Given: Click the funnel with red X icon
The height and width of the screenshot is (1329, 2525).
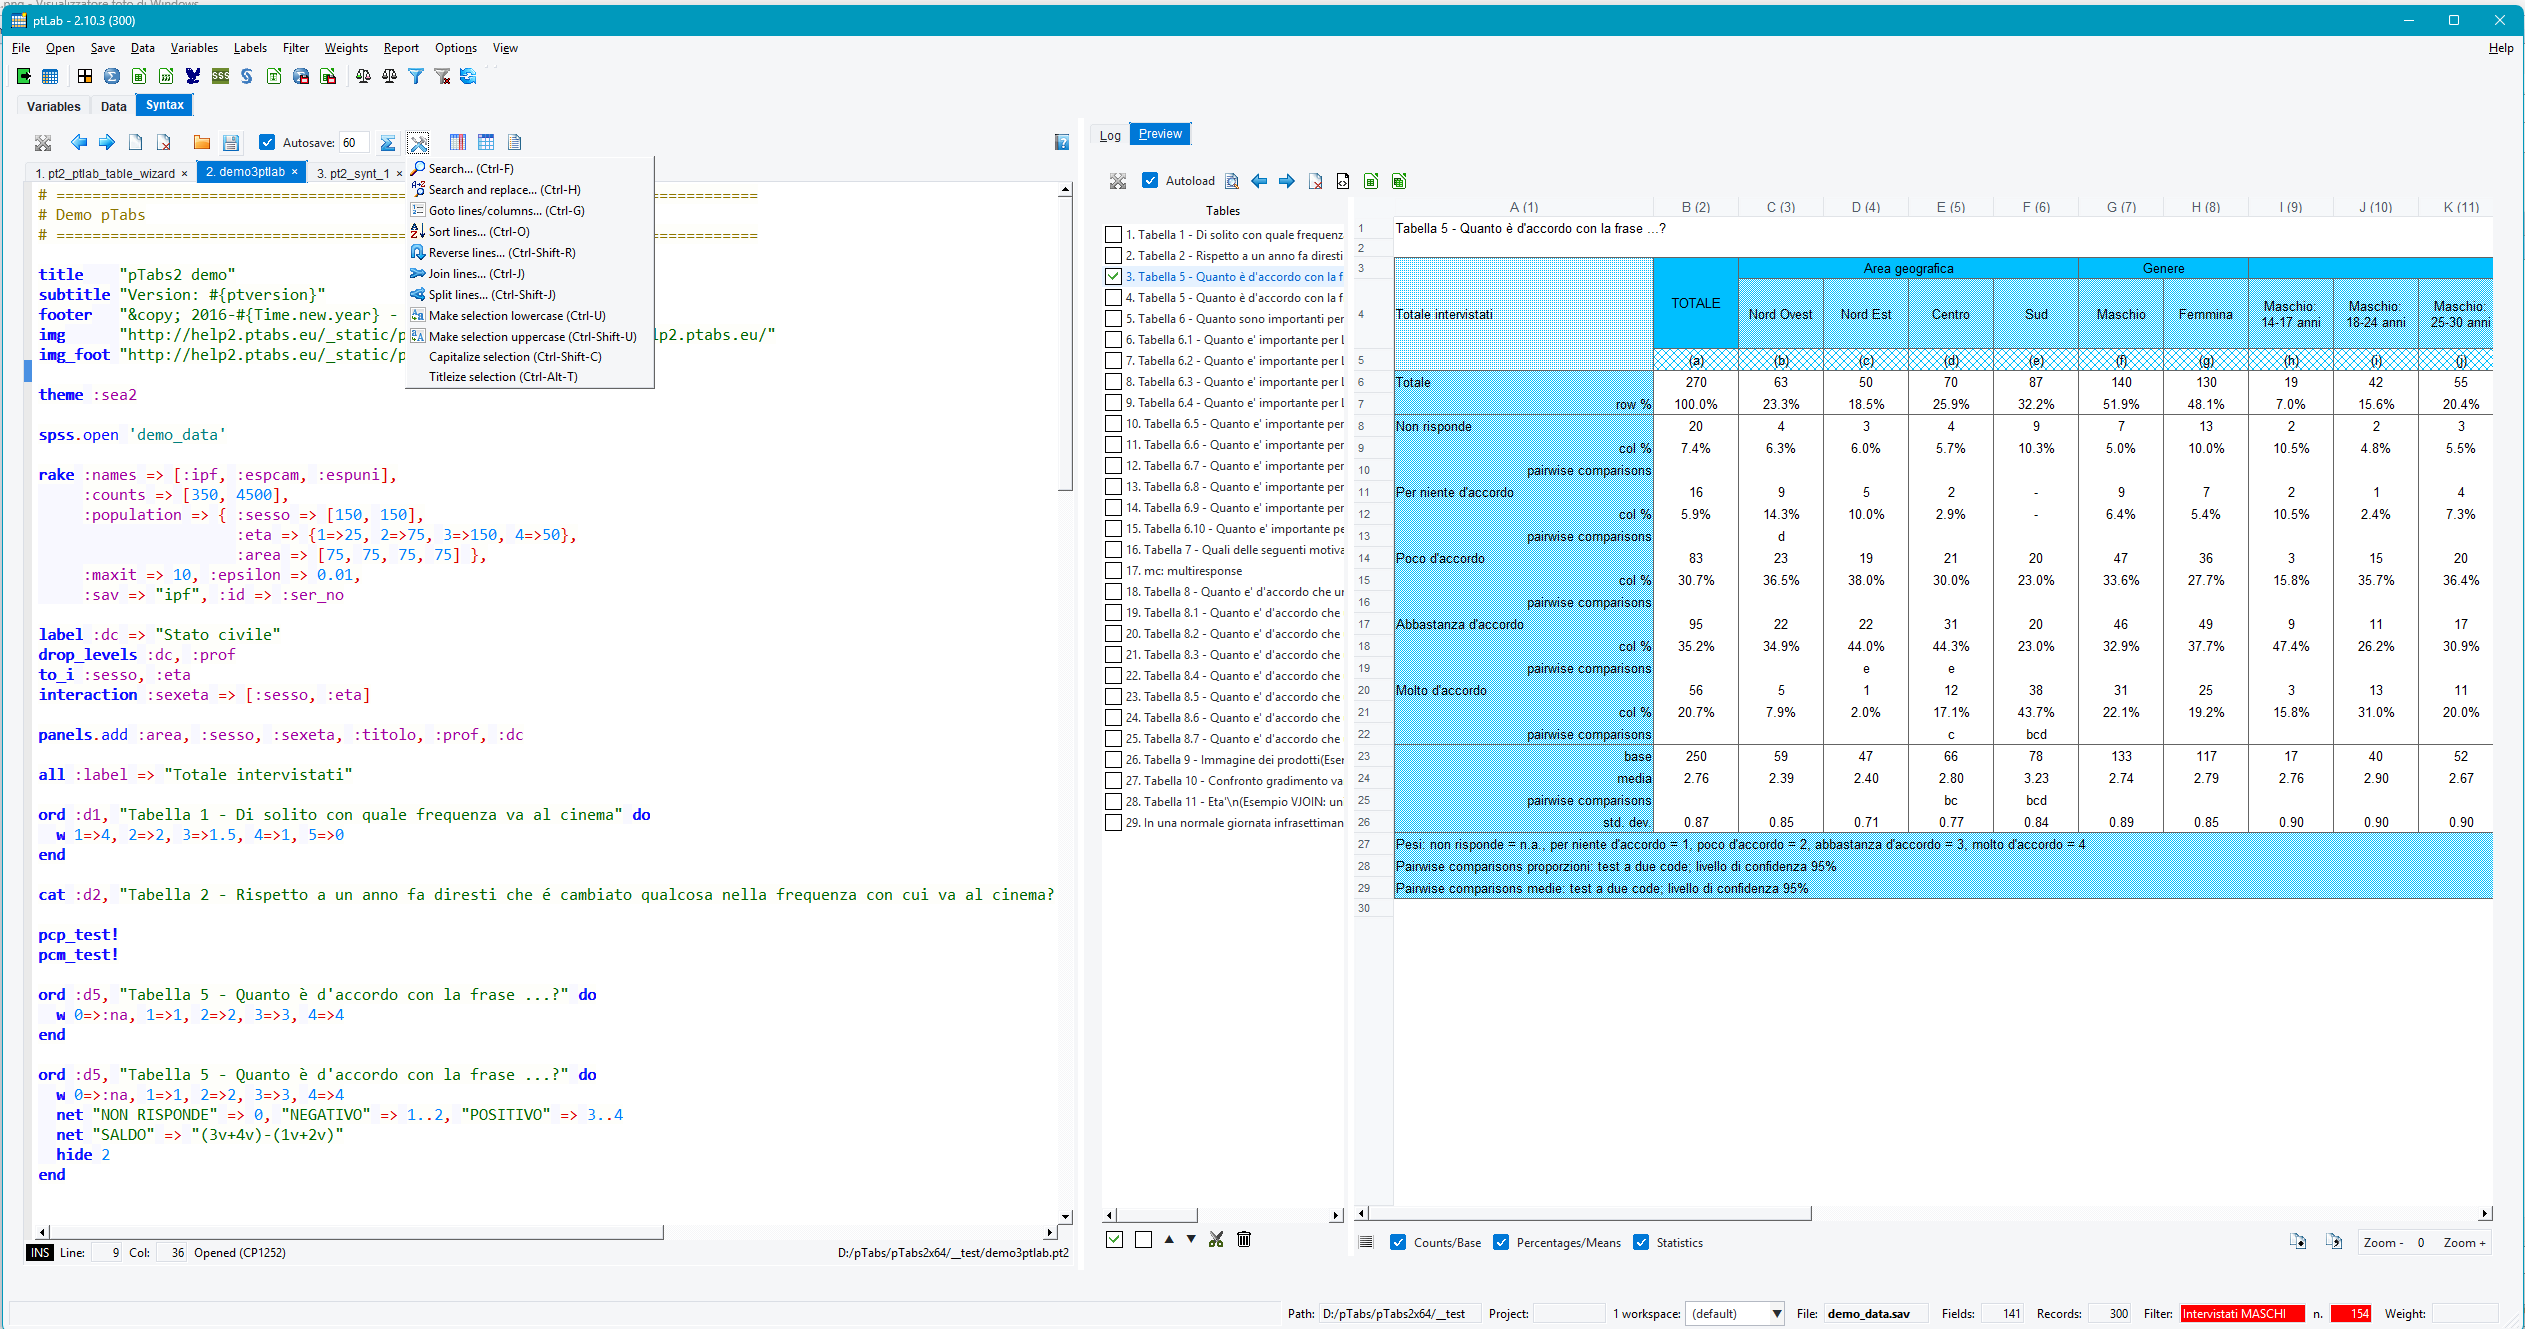Looking at the screenshot, I should point(442,76).
